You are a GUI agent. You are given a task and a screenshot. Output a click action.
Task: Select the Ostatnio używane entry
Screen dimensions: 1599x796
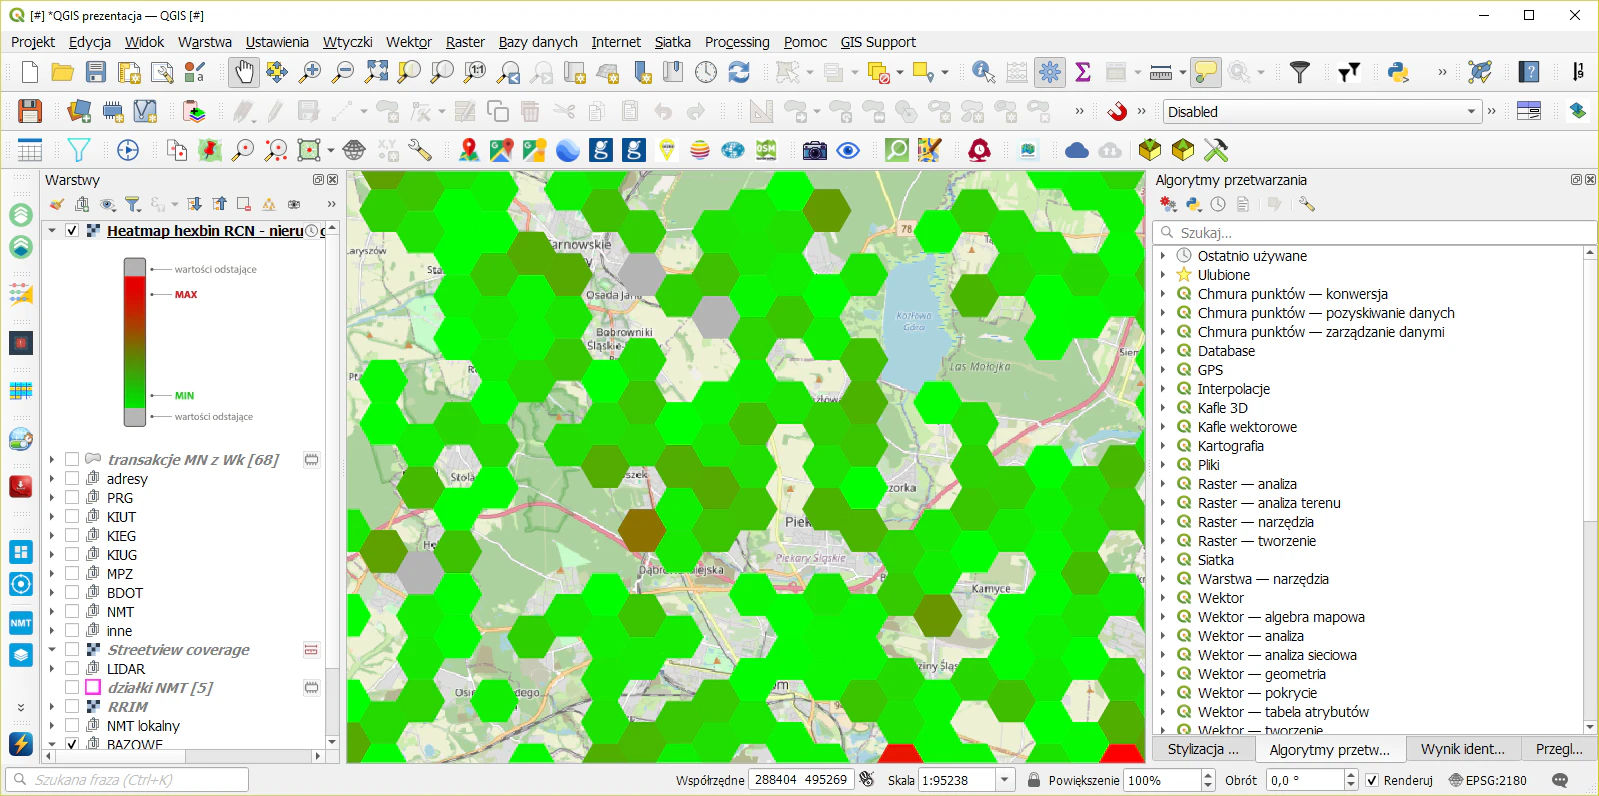pos(1252,256)
